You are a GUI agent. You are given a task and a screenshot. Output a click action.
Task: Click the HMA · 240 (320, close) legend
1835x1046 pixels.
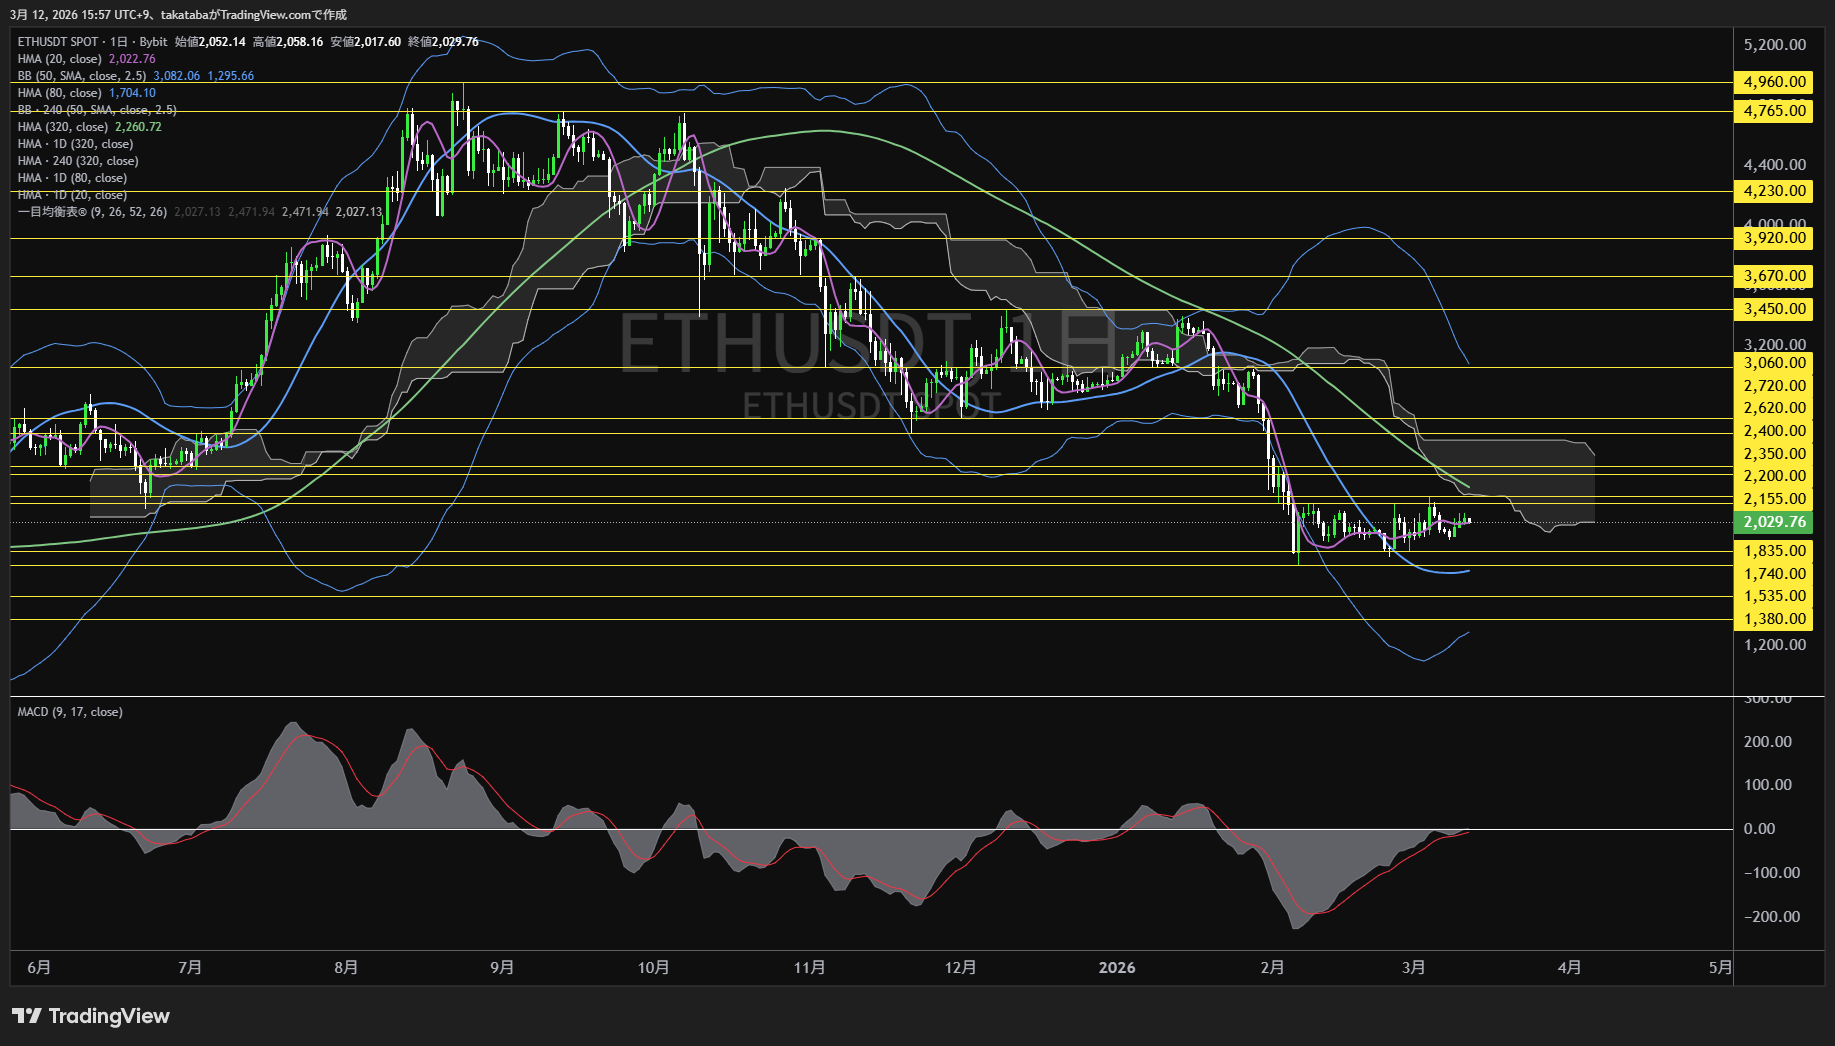78,161
